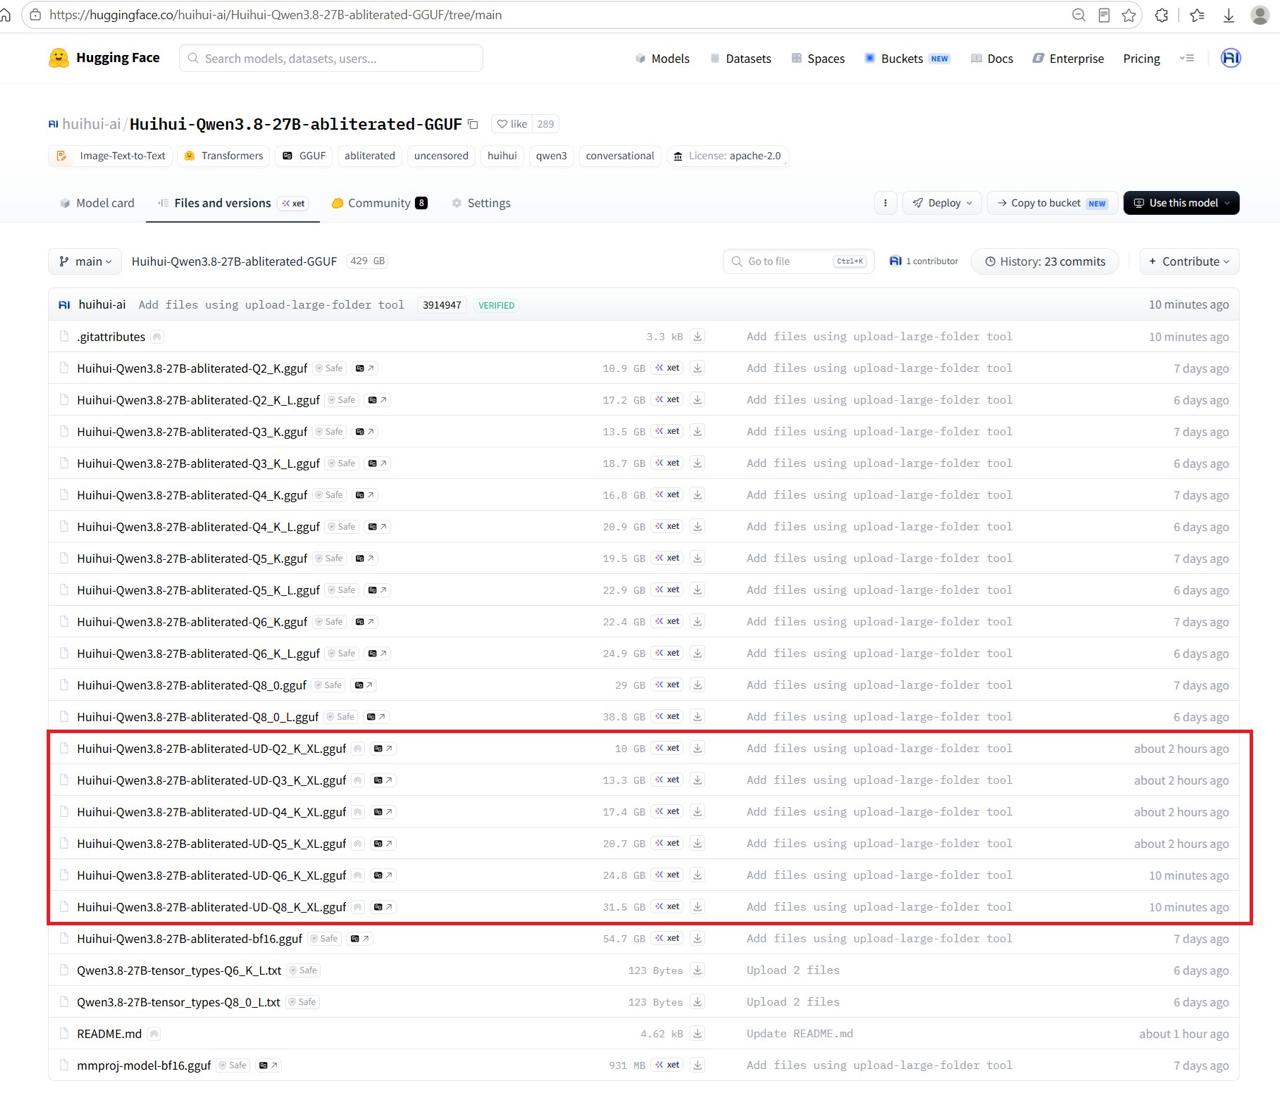Click the Hugging Face logo
This screenshot has width=1280, height=1098.
point(104,58)
